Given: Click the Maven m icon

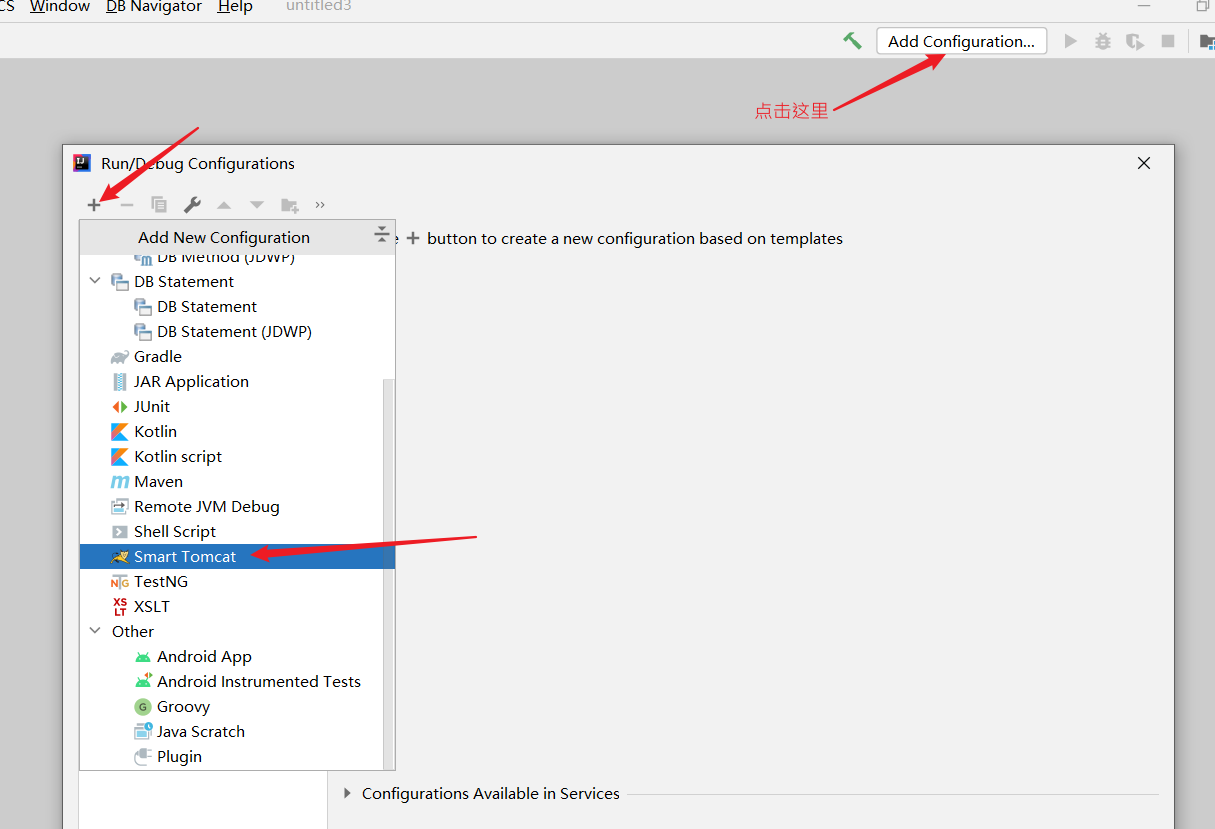Looking at the screenshot, I should point(120,482).
